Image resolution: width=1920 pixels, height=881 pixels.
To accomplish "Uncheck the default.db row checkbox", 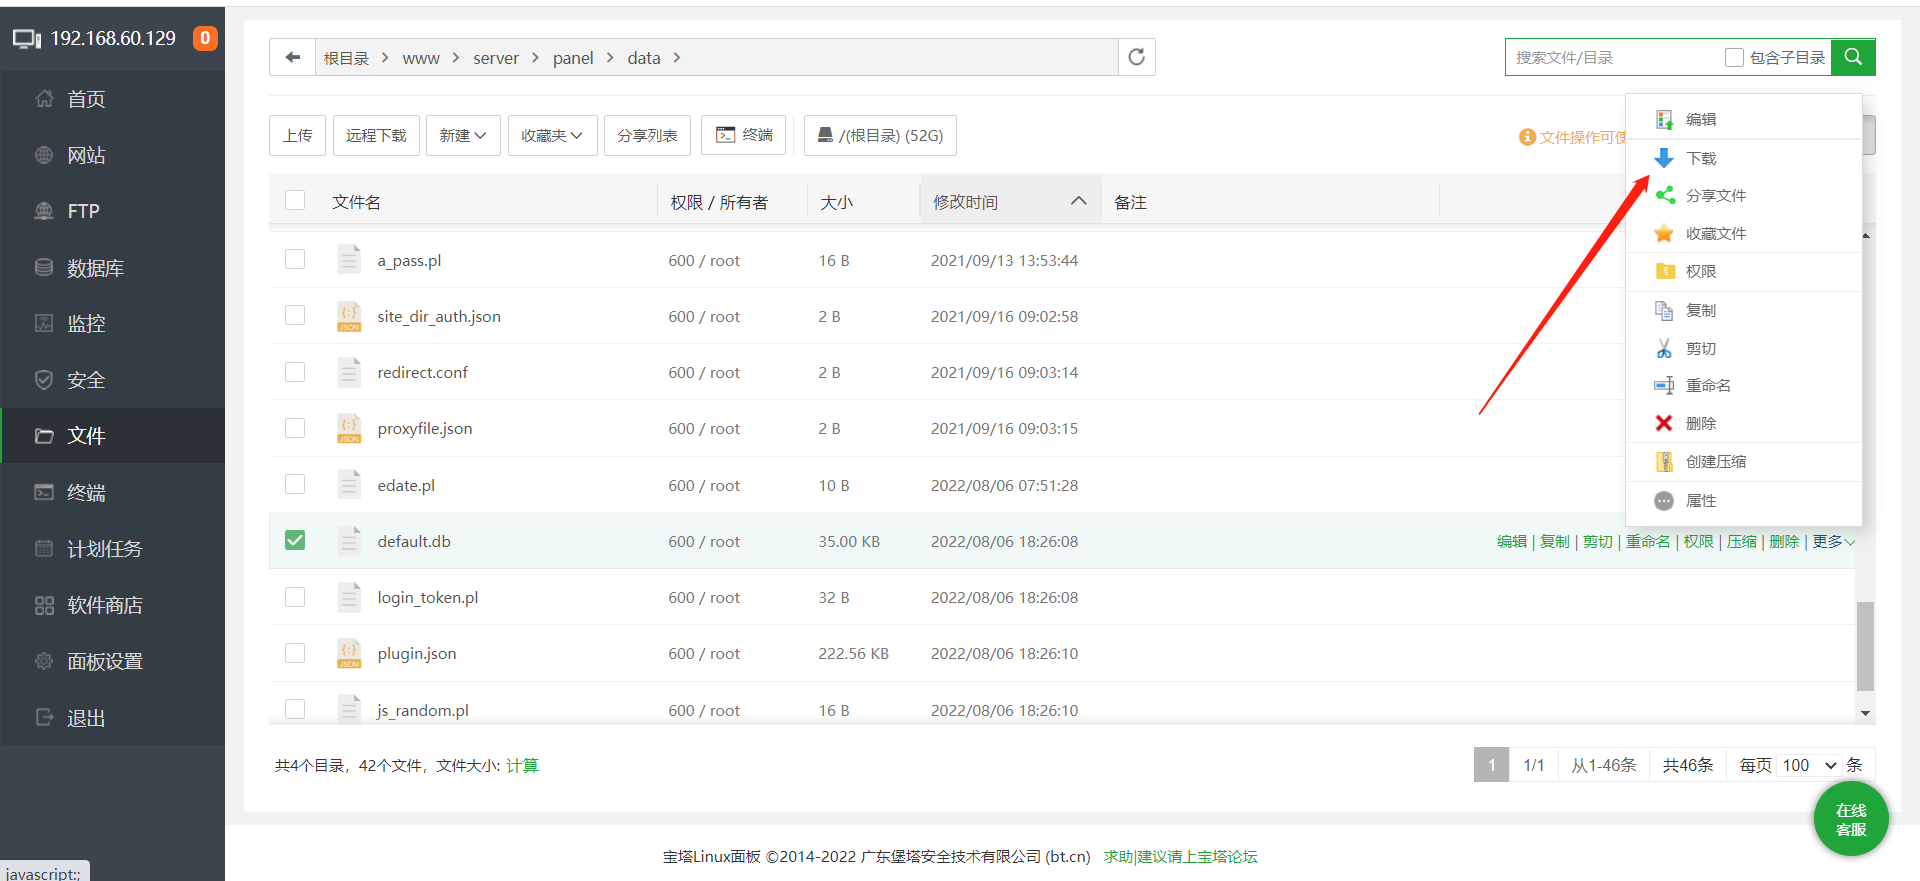I will (295, 540).
